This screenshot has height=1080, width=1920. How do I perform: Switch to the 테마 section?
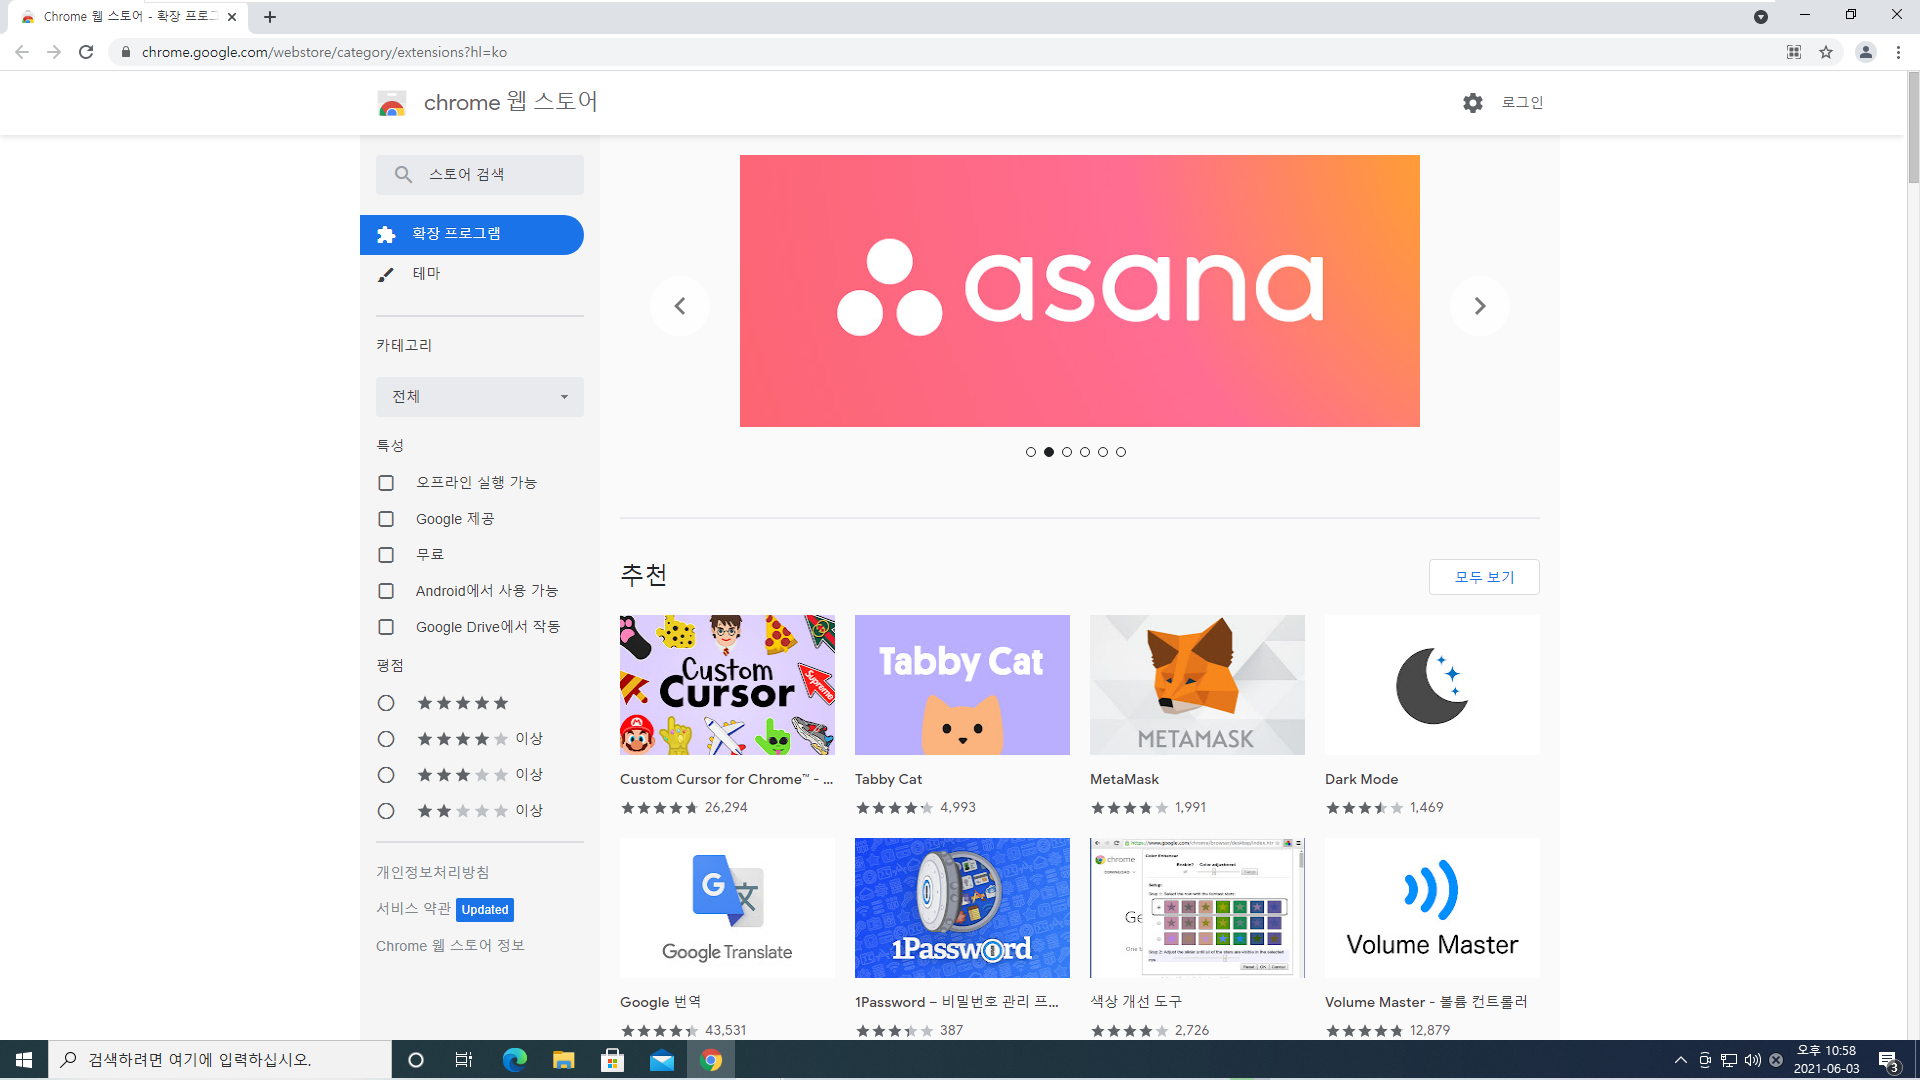coord(426,274)
